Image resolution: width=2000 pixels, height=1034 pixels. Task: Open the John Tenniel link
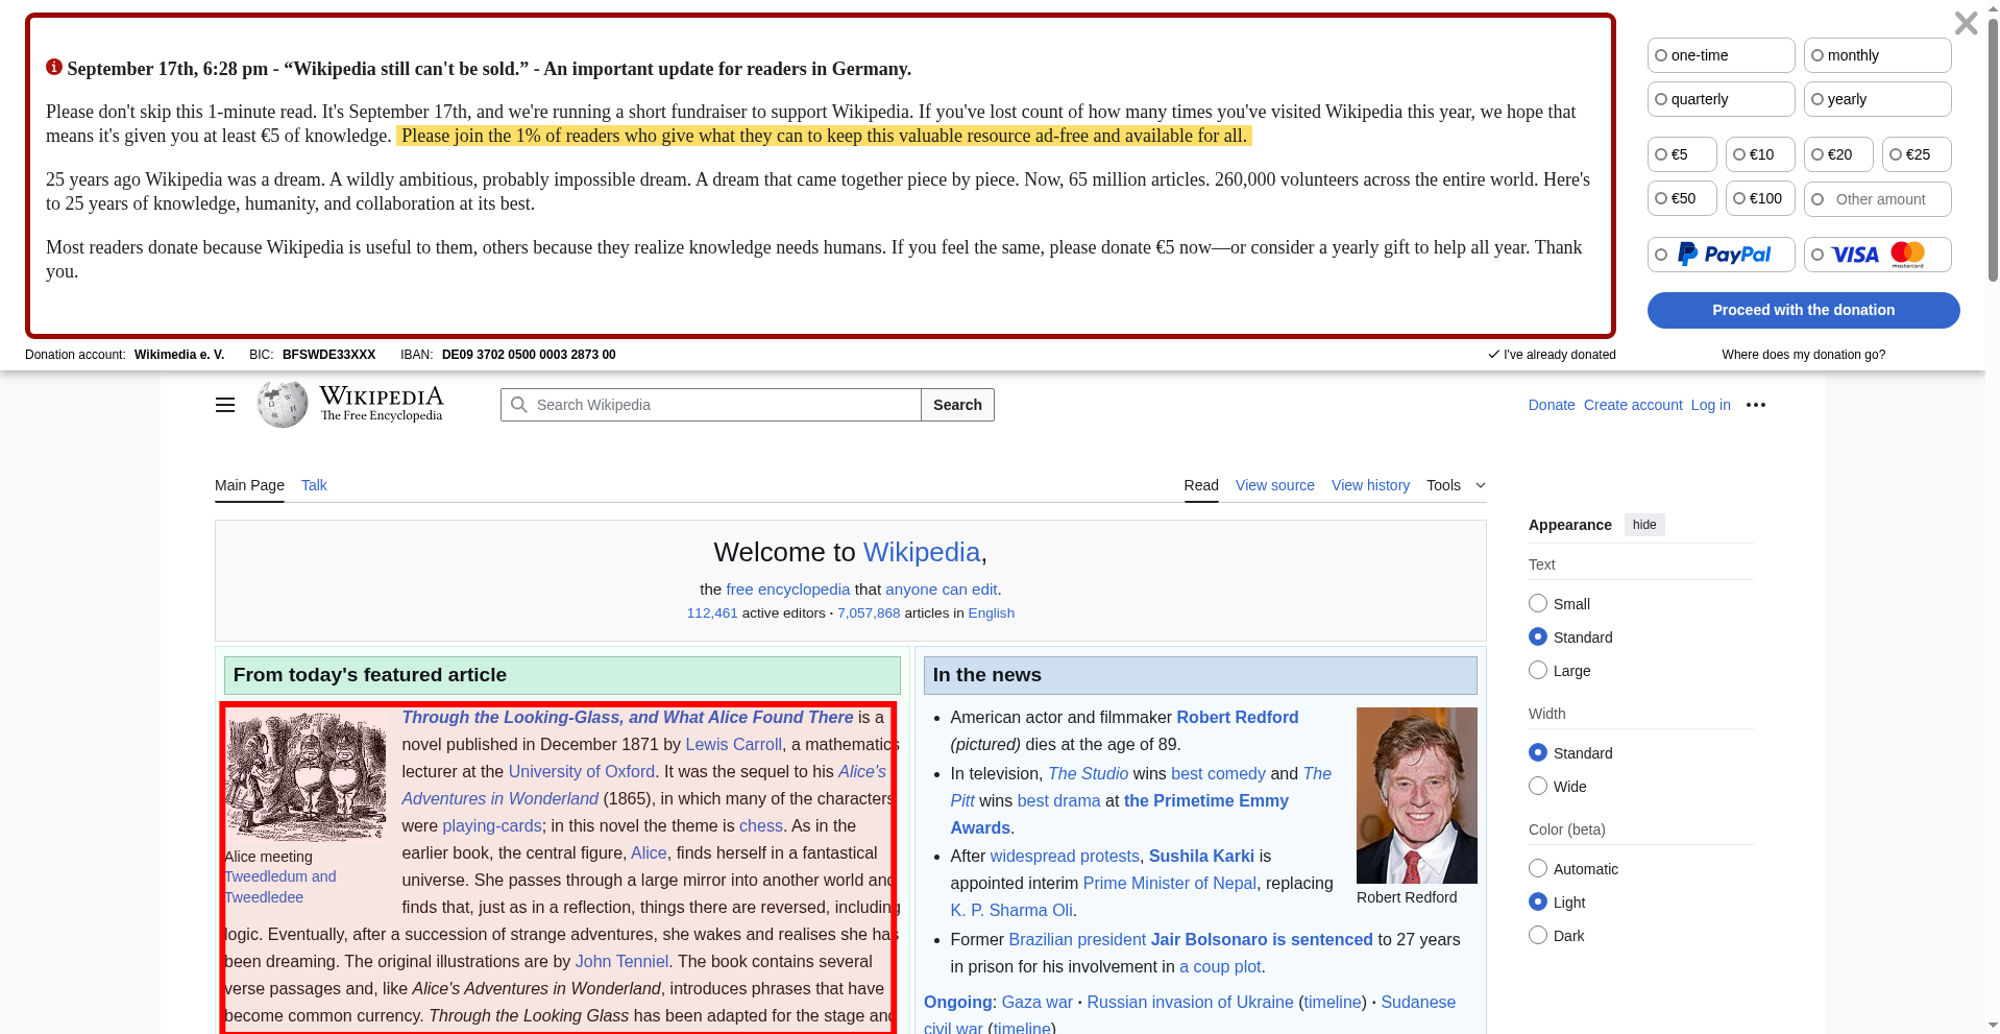coord(621,961)
